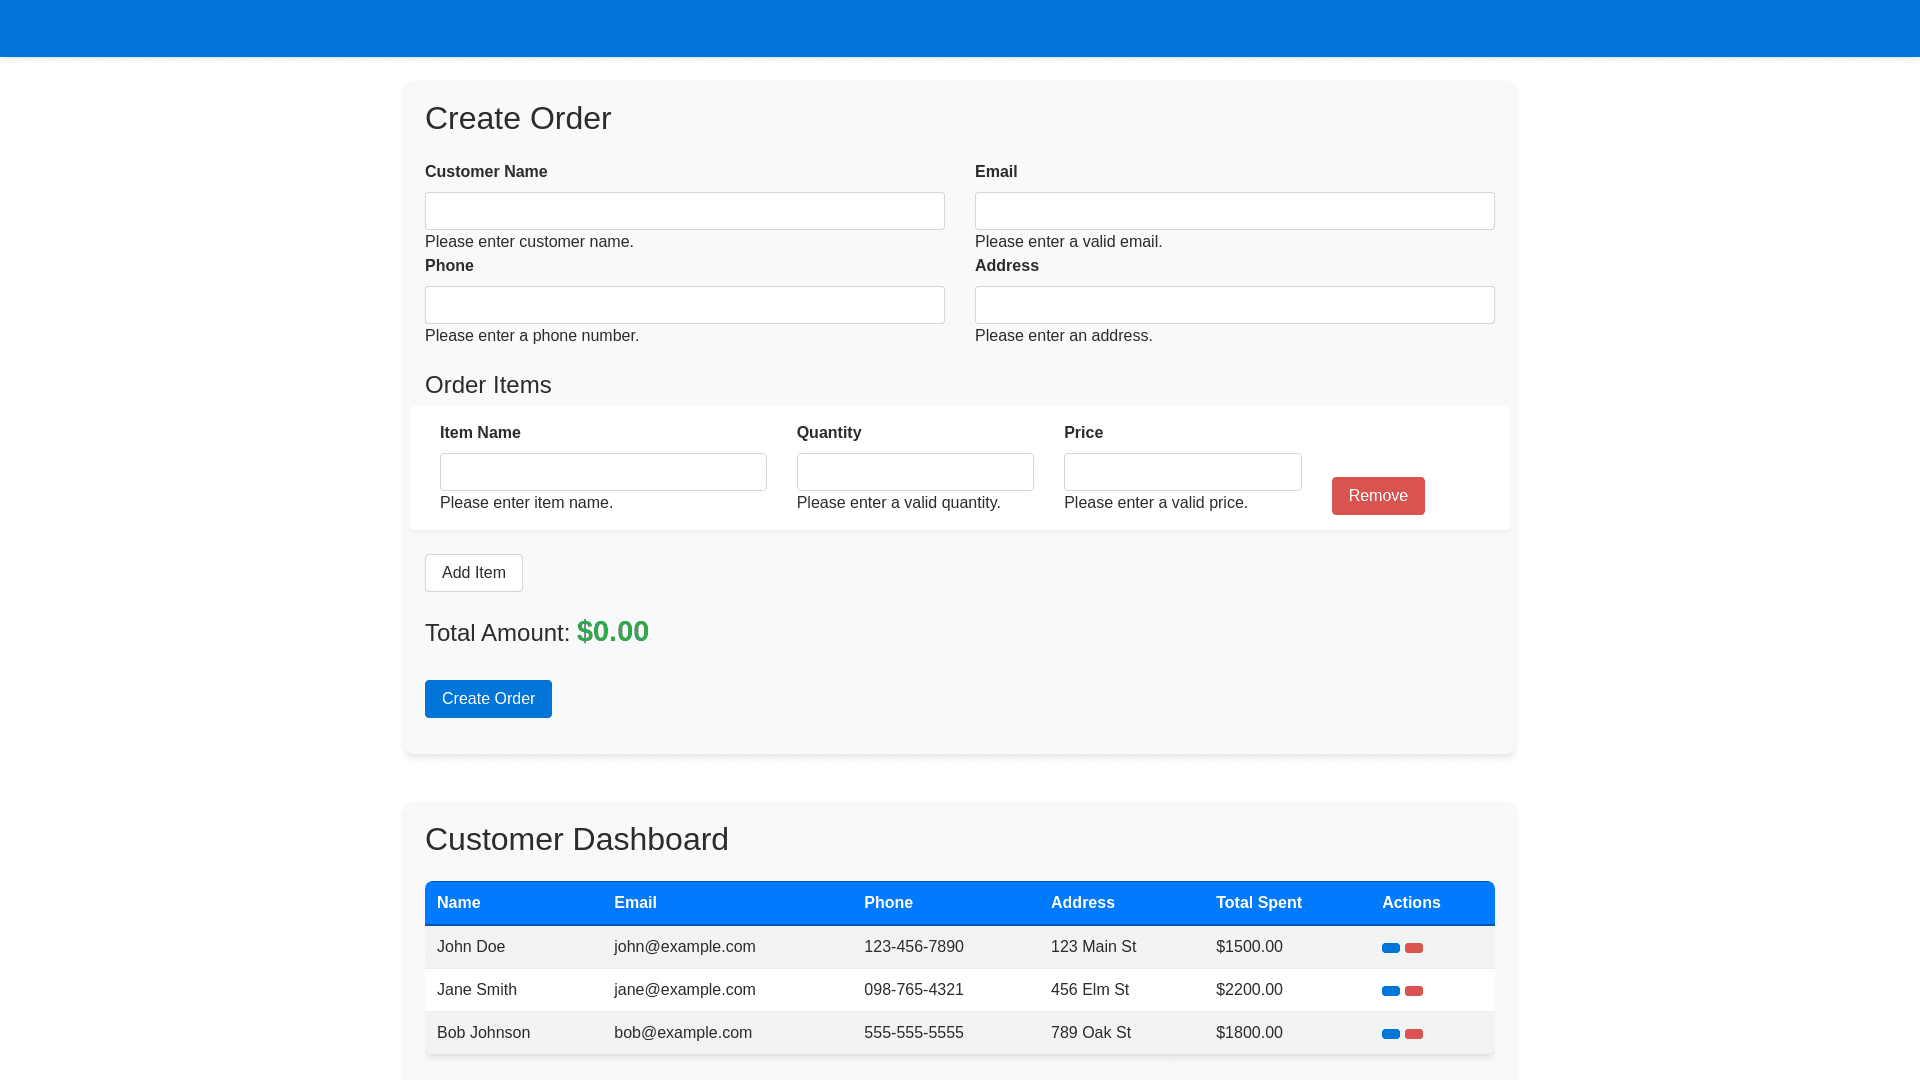Click the Name column header

(x=458, y=903)
